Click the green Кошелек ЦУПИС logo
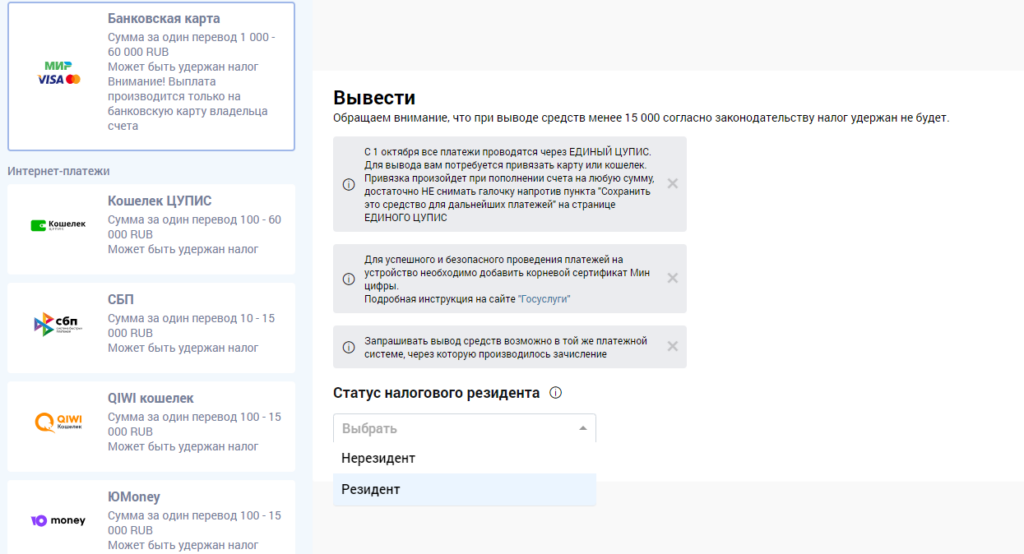This screenshot has width=1024, height=554. pos(58,225)
